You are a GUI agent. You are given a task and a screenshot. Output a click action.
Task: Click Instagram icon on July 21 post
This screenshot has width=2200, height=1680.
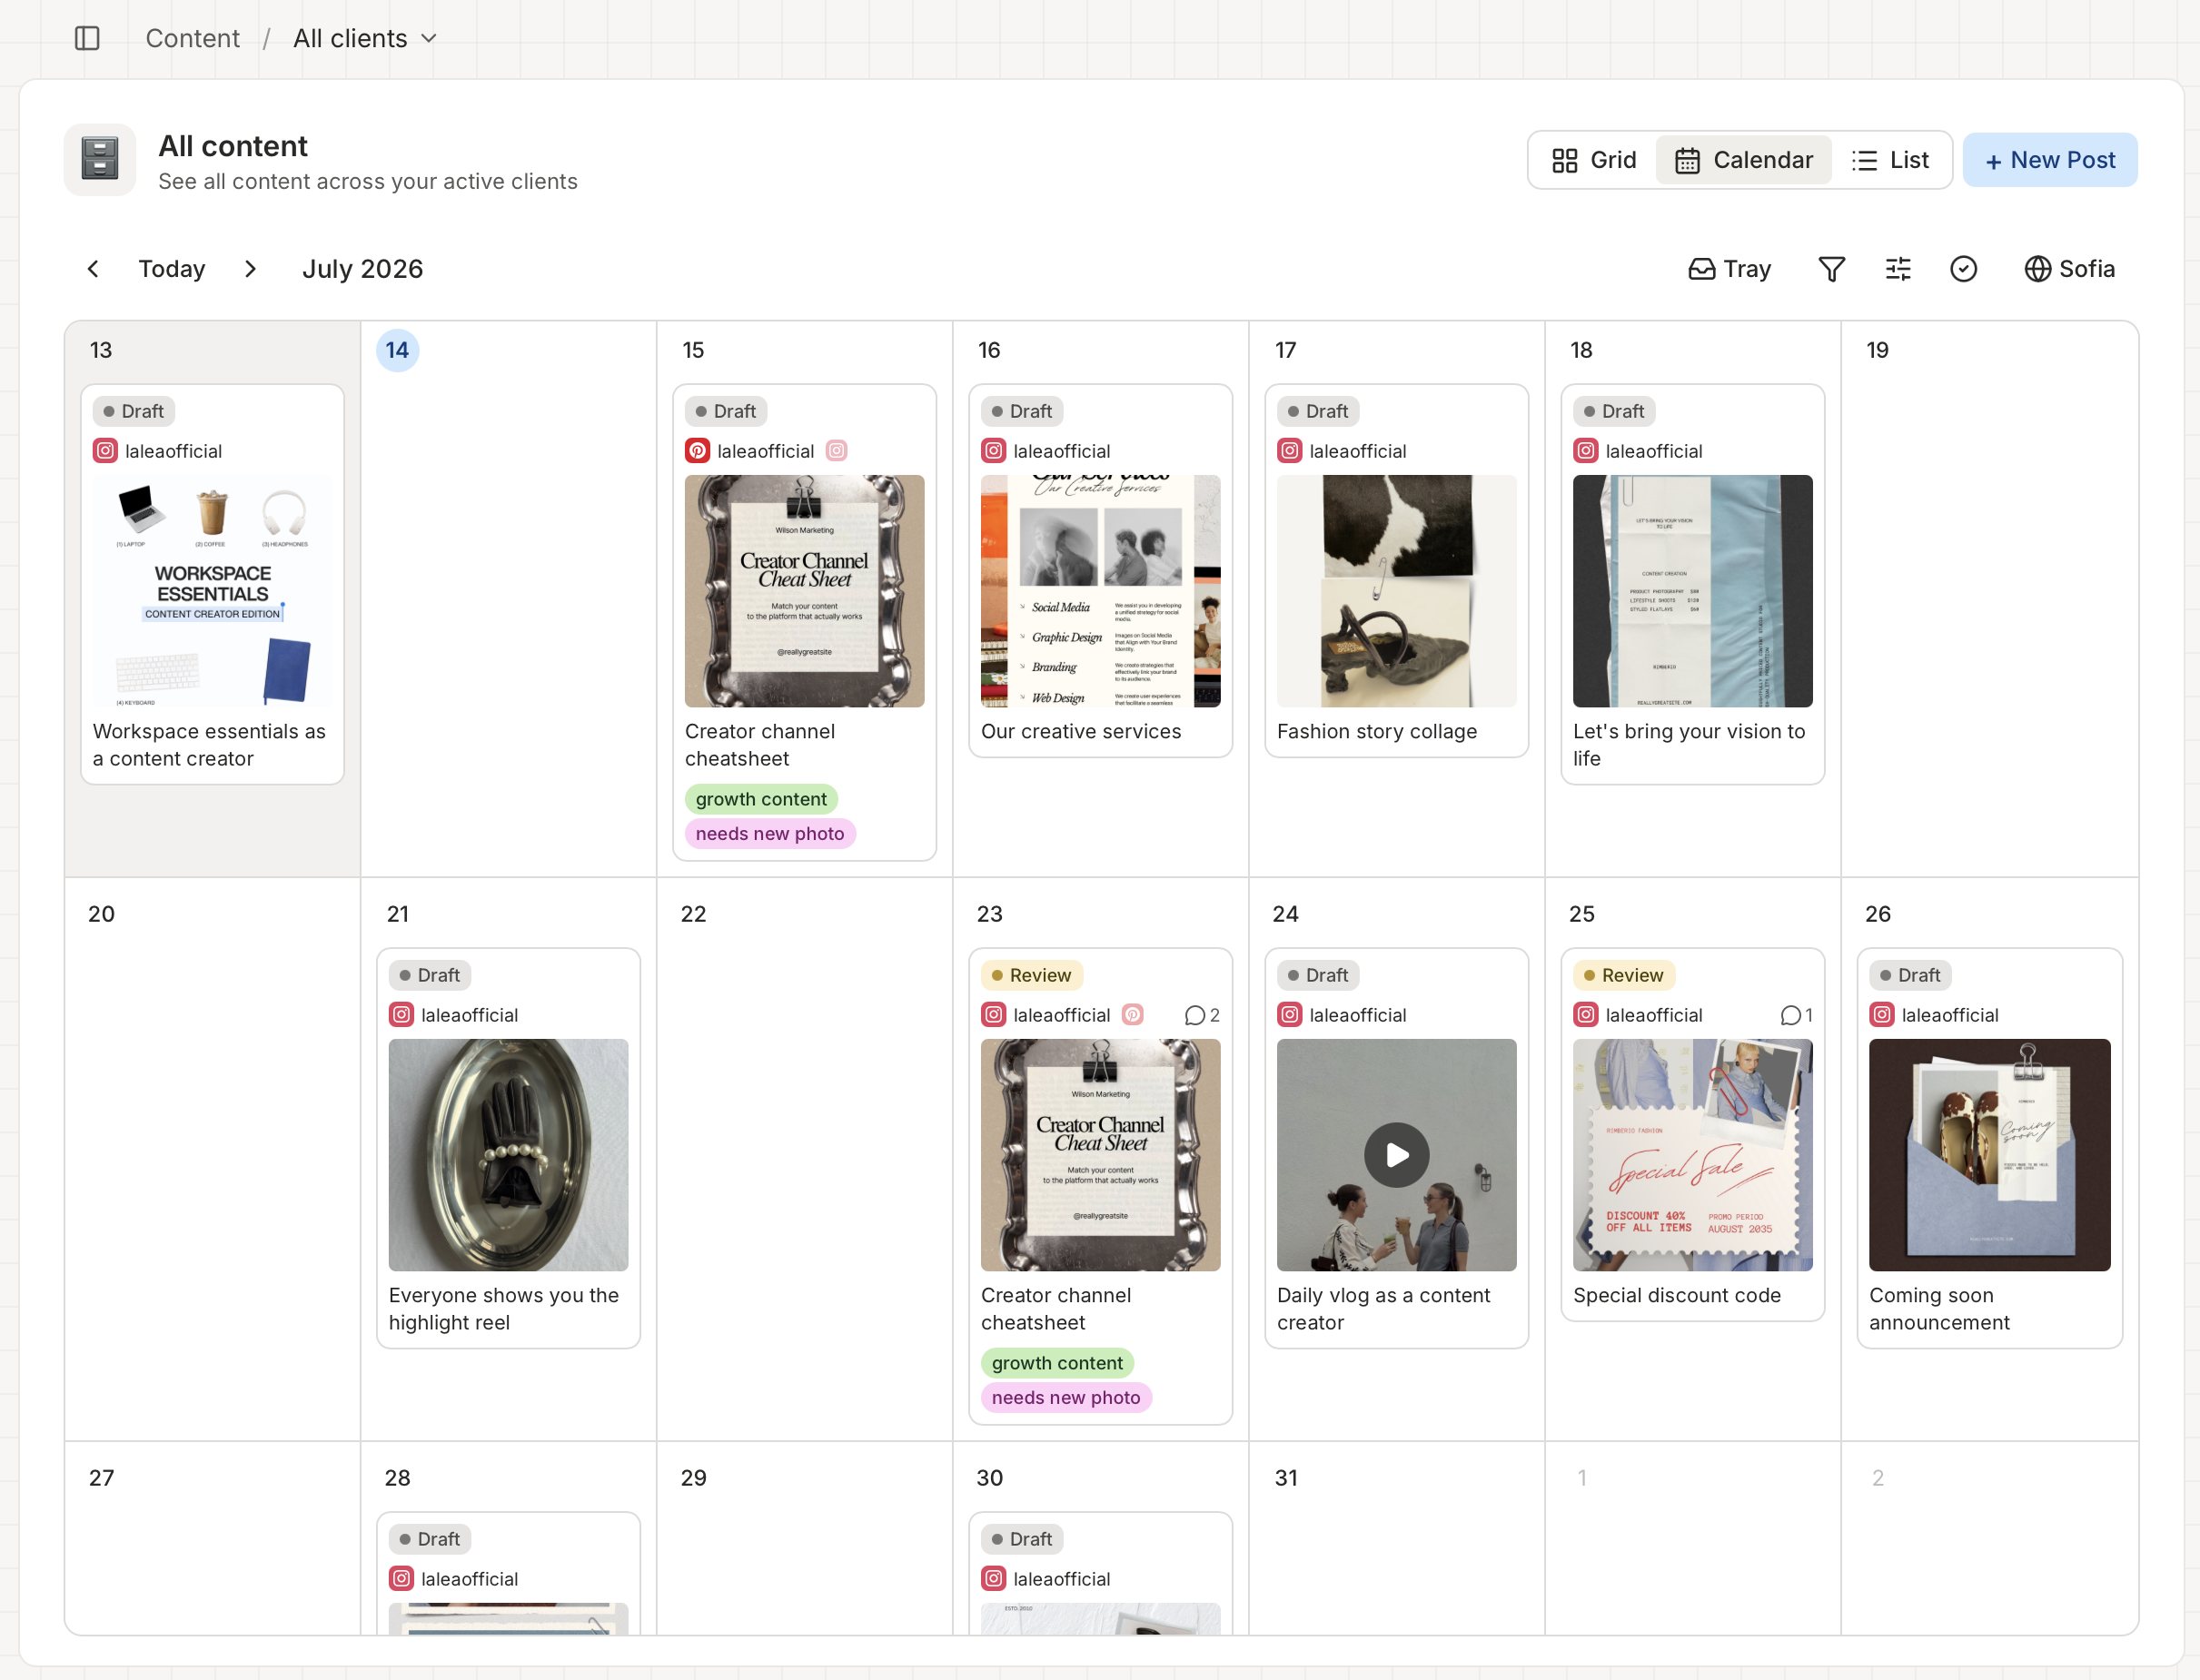tap(401, 1015)
